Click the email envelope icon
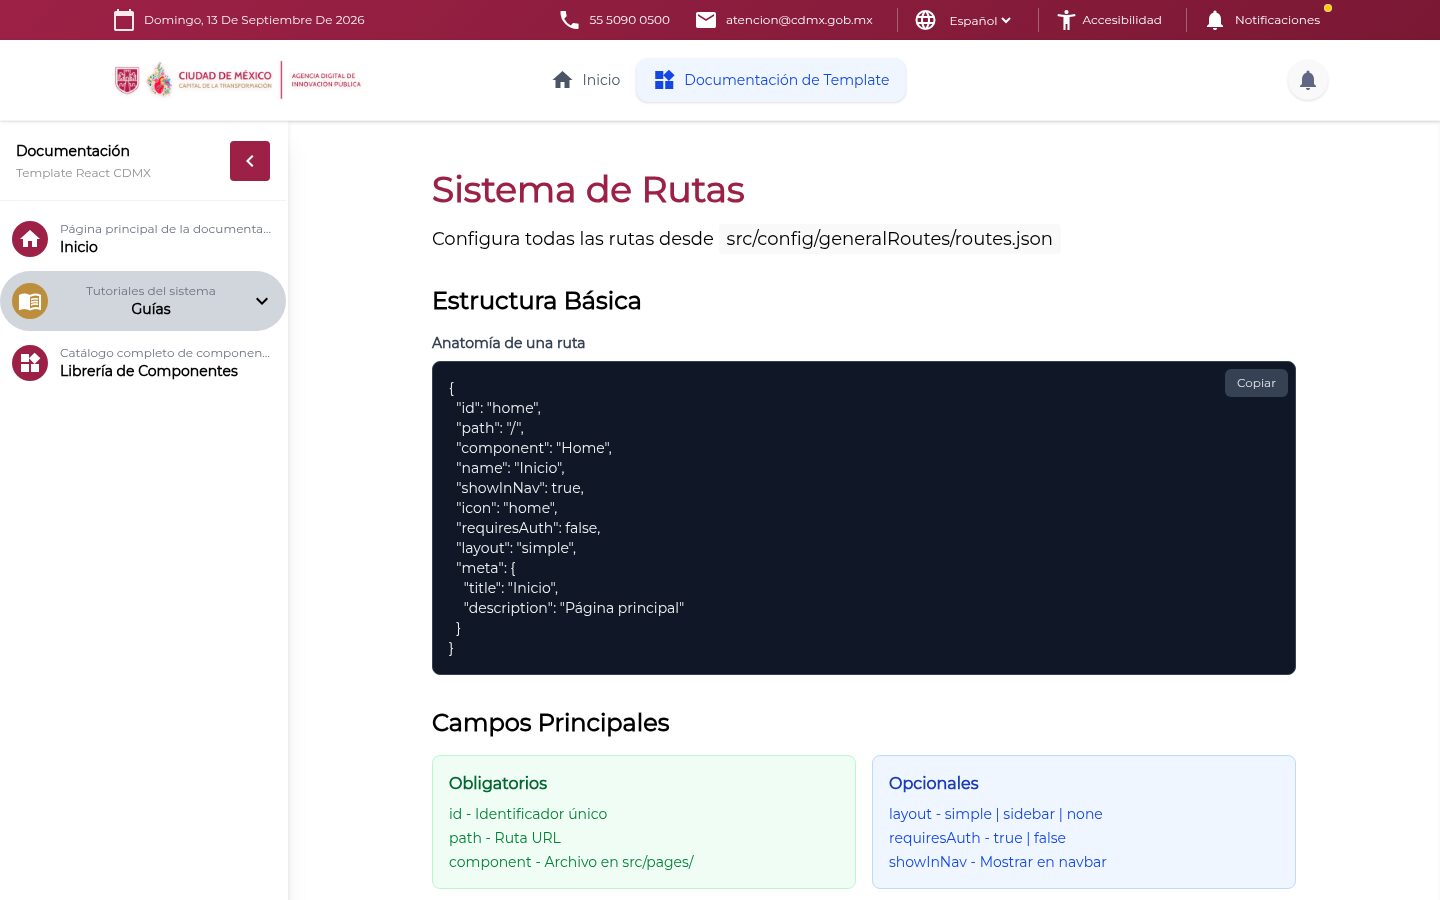 pyautogui.click(x=706, y=20)
